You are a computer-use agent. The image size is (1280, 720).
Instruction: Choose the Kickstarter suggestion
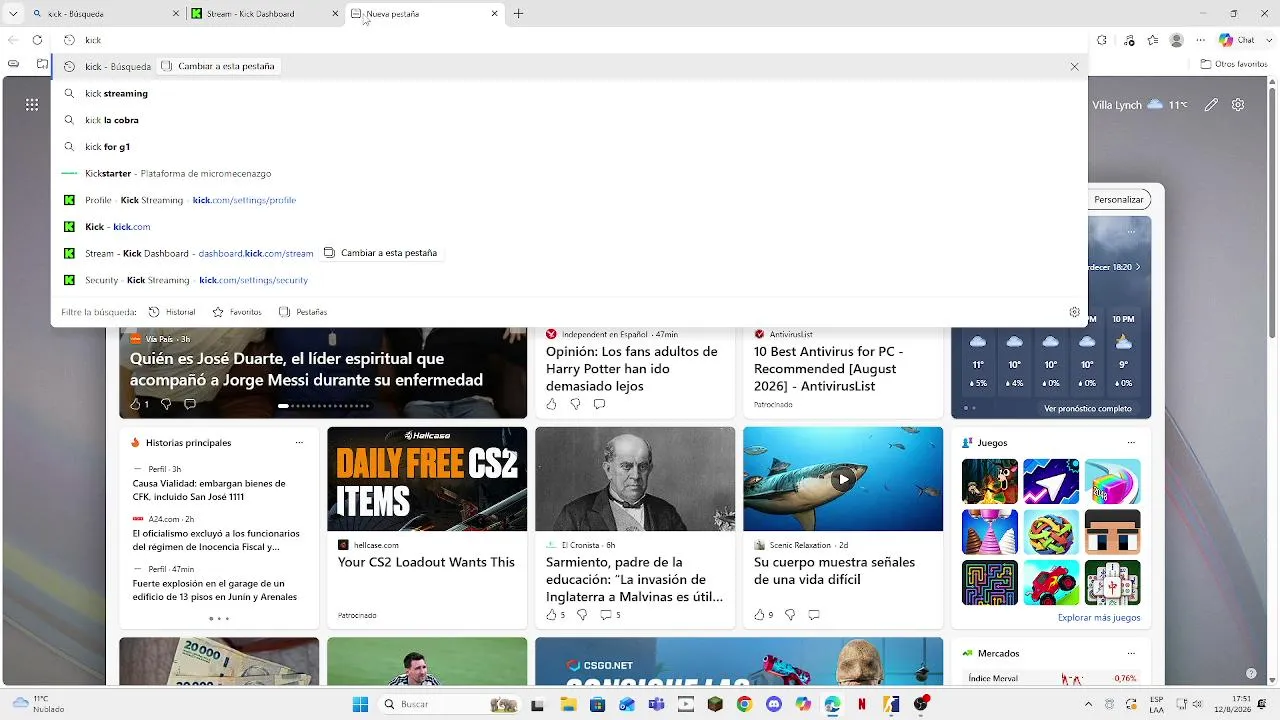pos(569,173)
